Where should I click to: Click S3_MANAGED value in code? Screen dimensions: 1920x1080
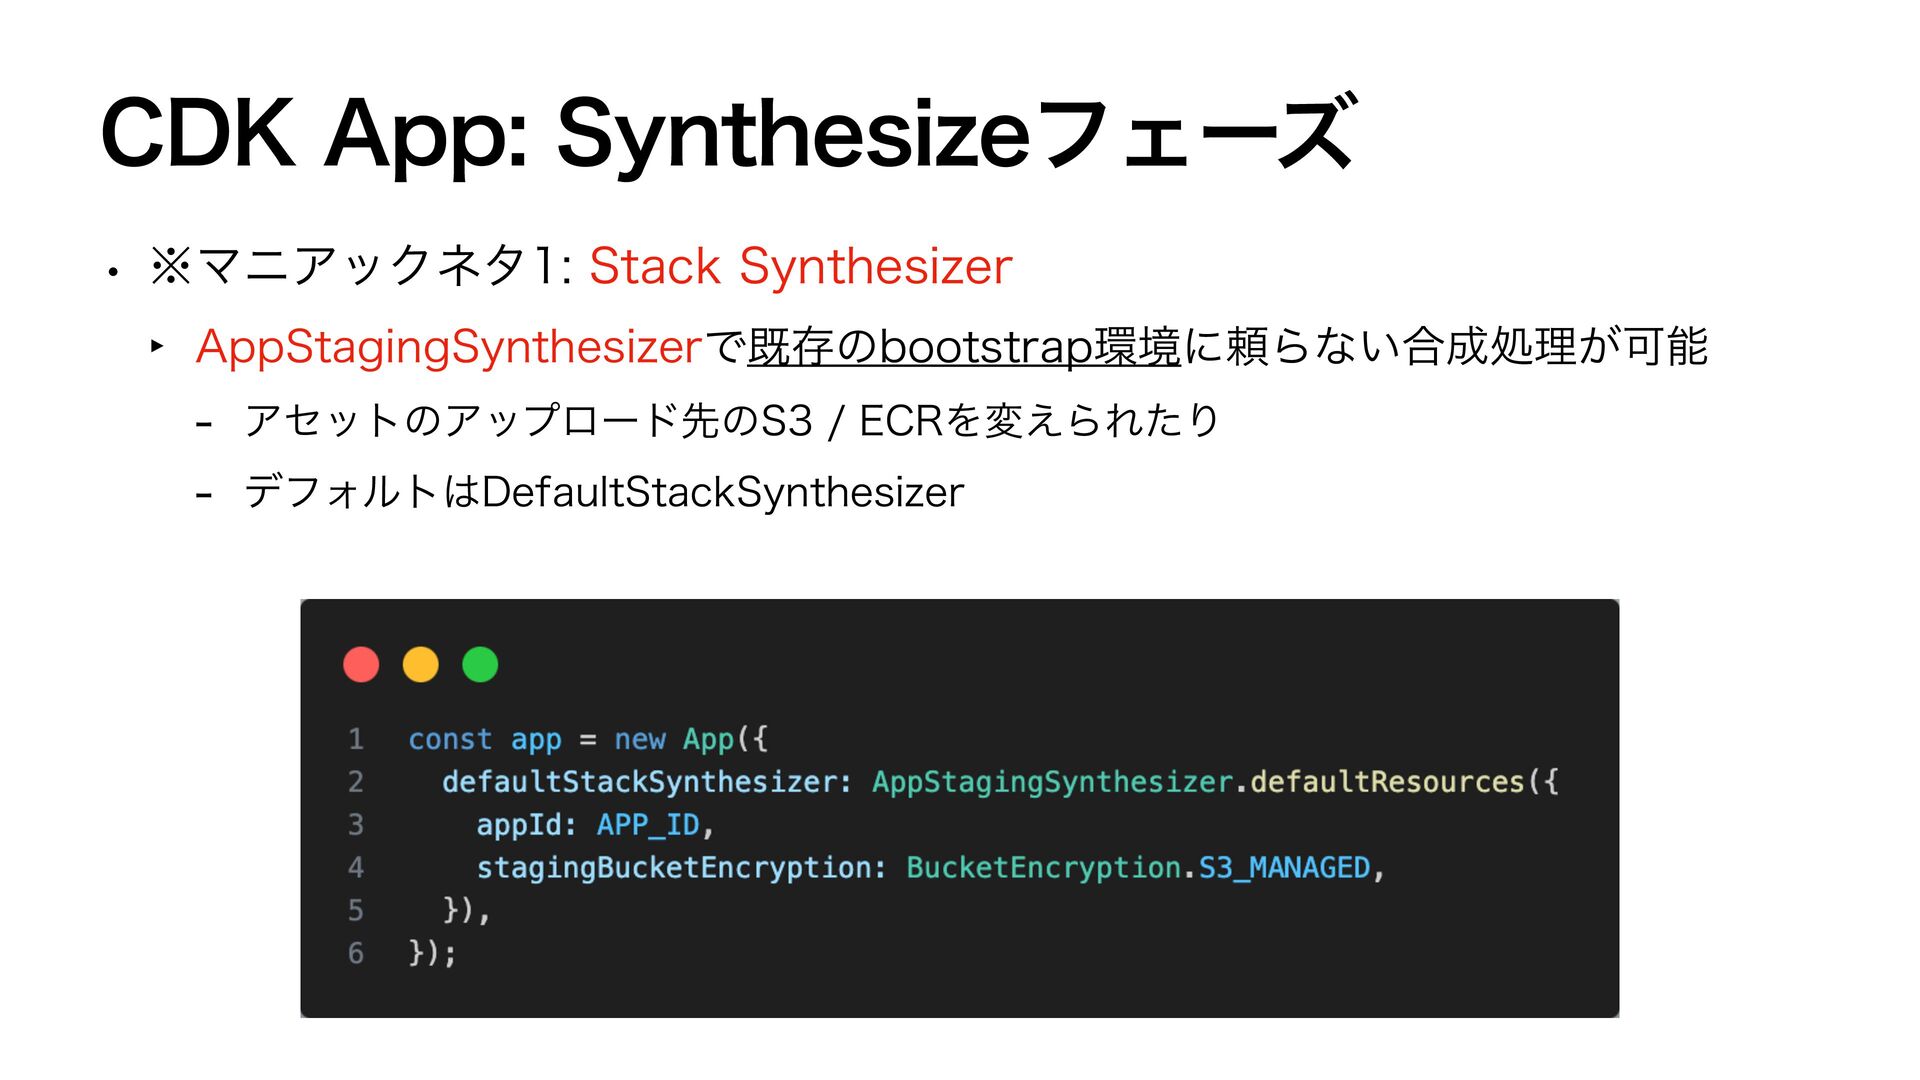click(x=1284, y=868)
